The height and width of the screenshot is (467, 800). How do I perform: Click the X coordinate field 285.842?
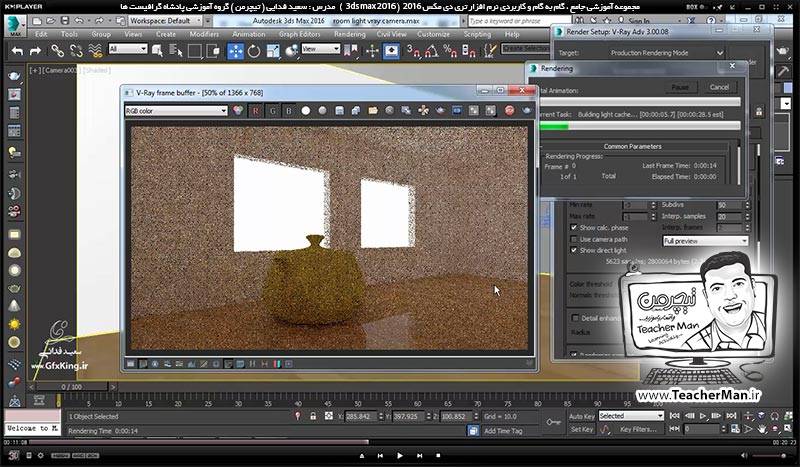[360, 416]
